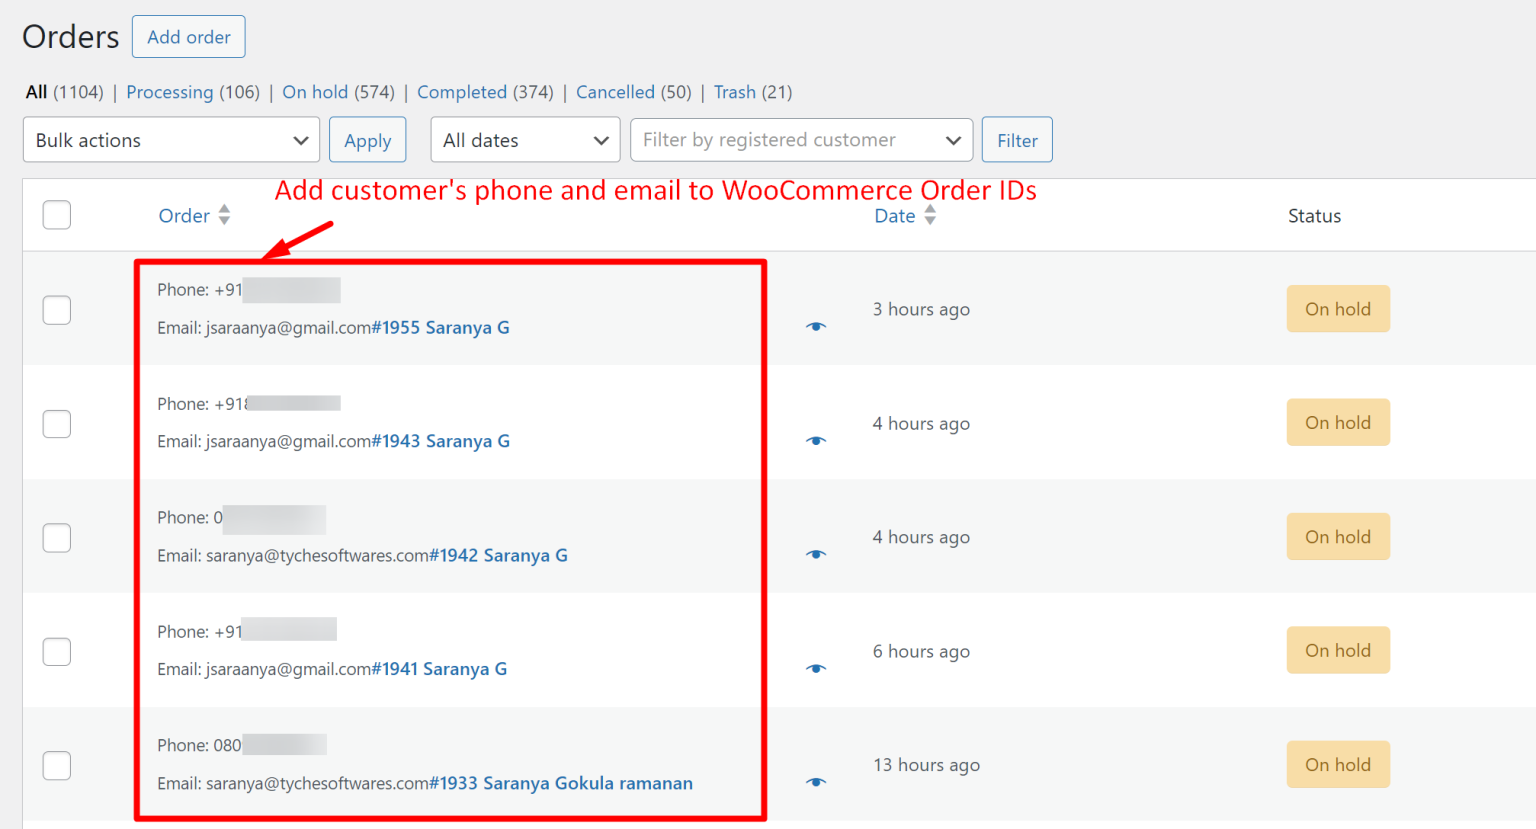Open the preview for order #1955
This screenshot has height=829, width=1536.
pos(817,326)
